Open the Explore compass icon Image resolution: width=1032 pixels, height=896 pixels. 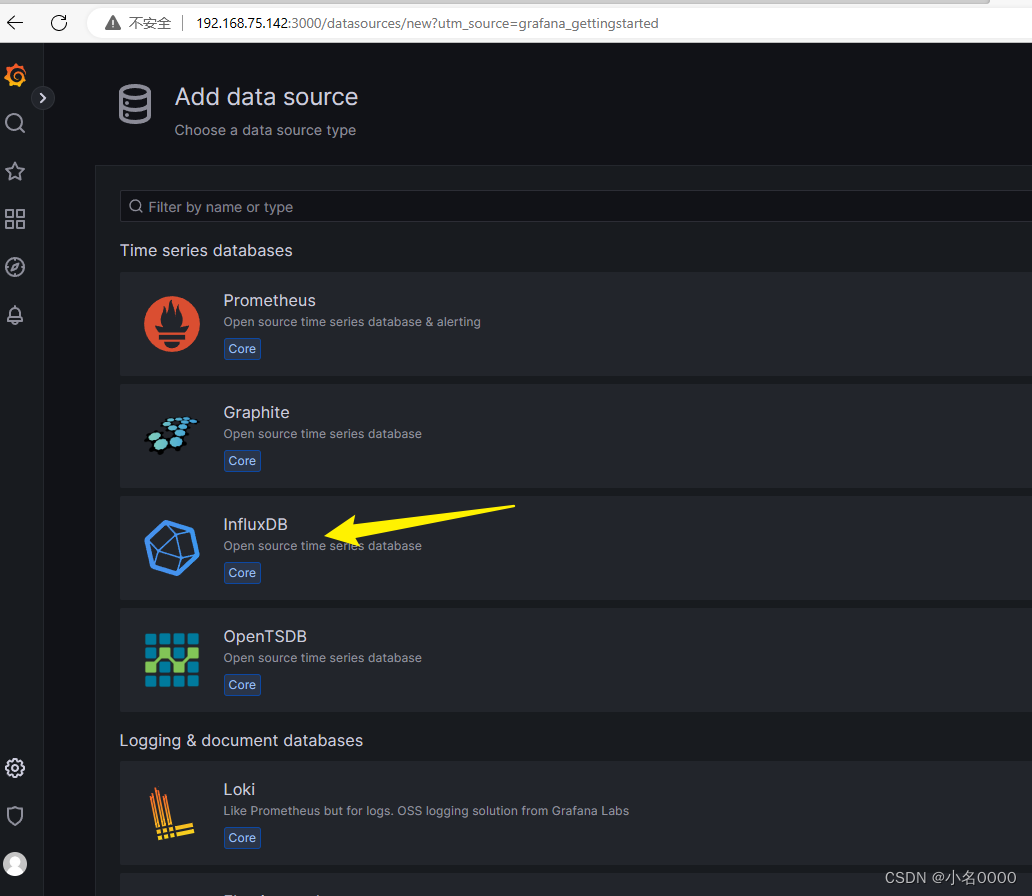(x=15, y=267)
